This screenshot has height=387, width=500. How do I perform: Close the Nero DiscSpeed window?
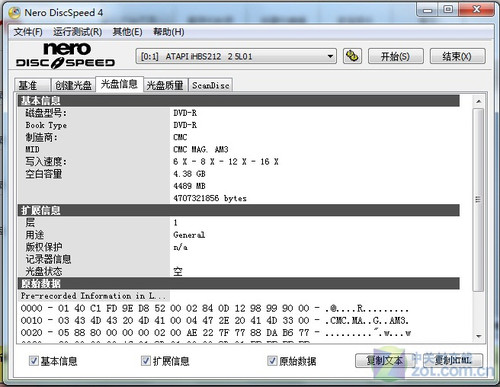[x=477, y=9]
